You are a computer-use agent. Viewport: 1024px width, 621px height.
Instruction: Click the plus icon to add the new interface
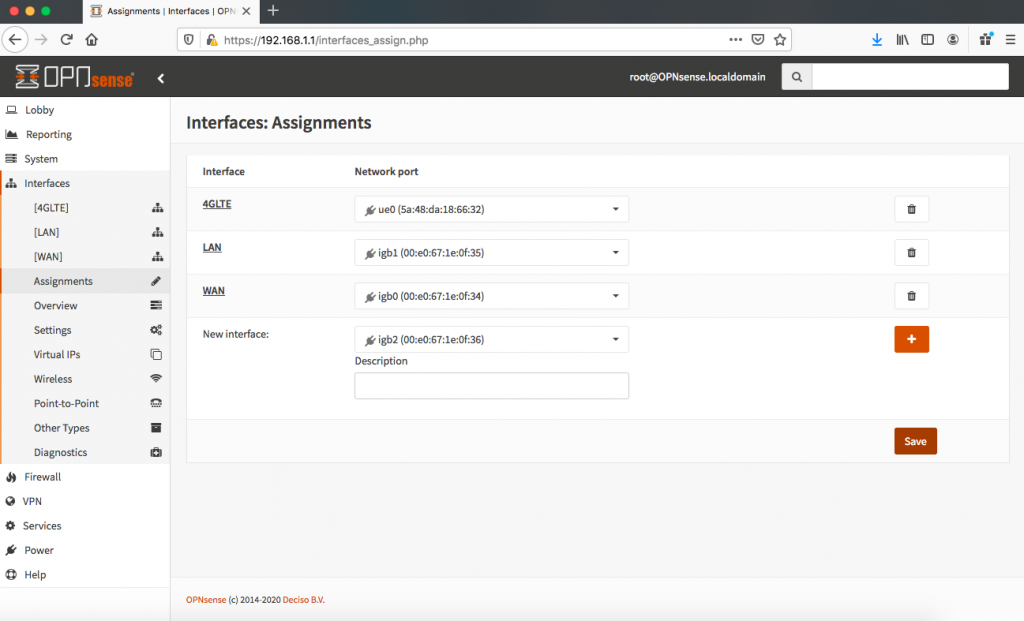pyautogui.click(x=911, y=339)
